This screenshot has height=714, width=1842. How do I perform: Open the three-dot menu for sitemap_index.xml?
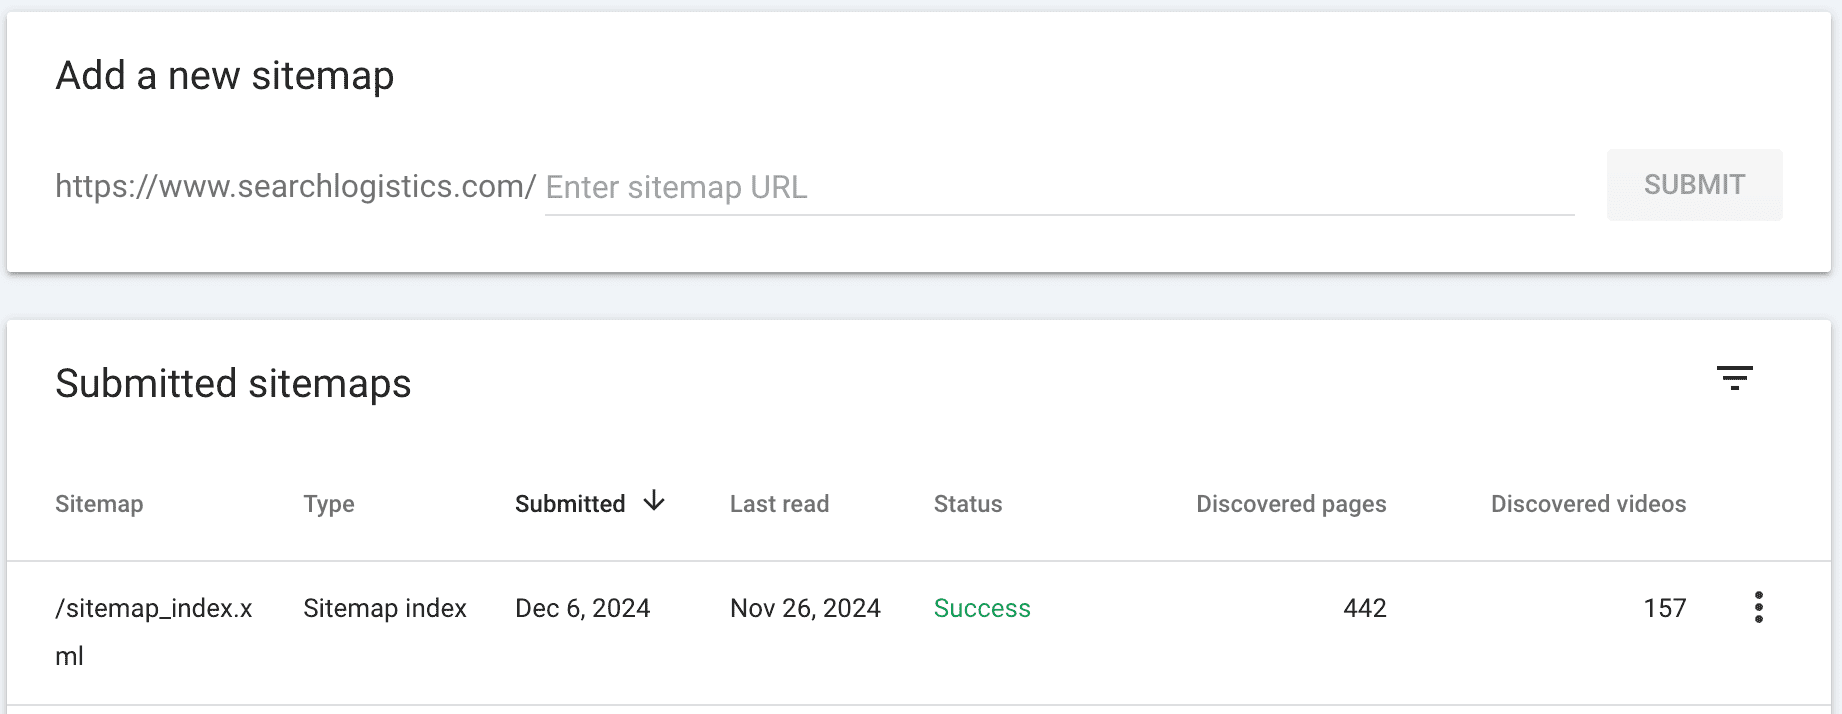(1758, 607)
